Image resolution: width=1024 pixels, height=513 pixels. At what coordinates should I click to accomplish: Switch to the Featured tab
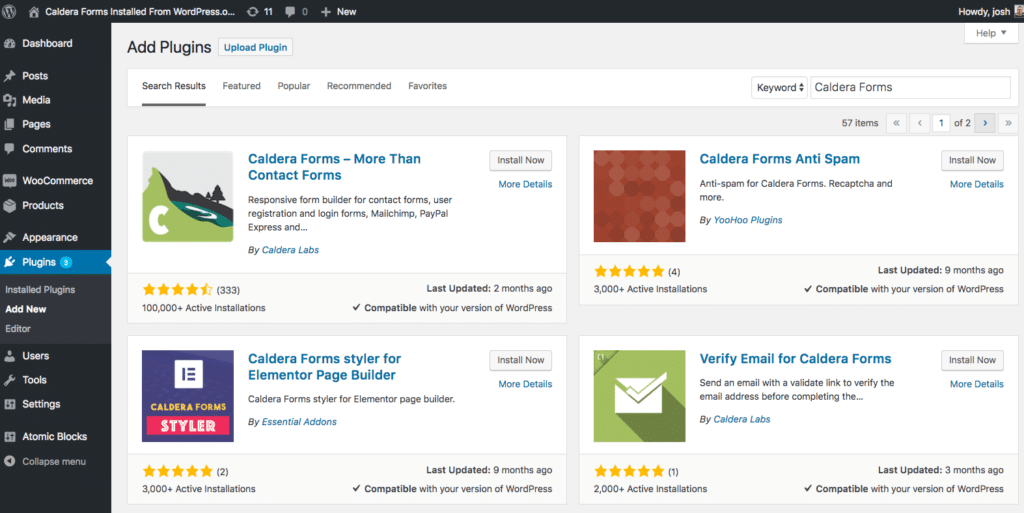click(x=242, y=86)
